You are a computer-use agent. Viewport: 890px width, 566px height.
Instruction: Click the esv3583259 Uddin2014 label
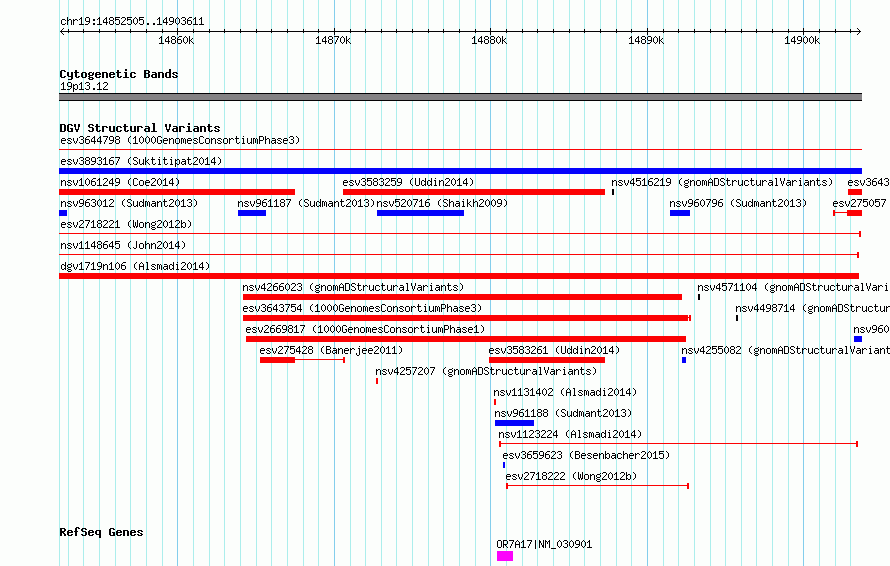408,182
